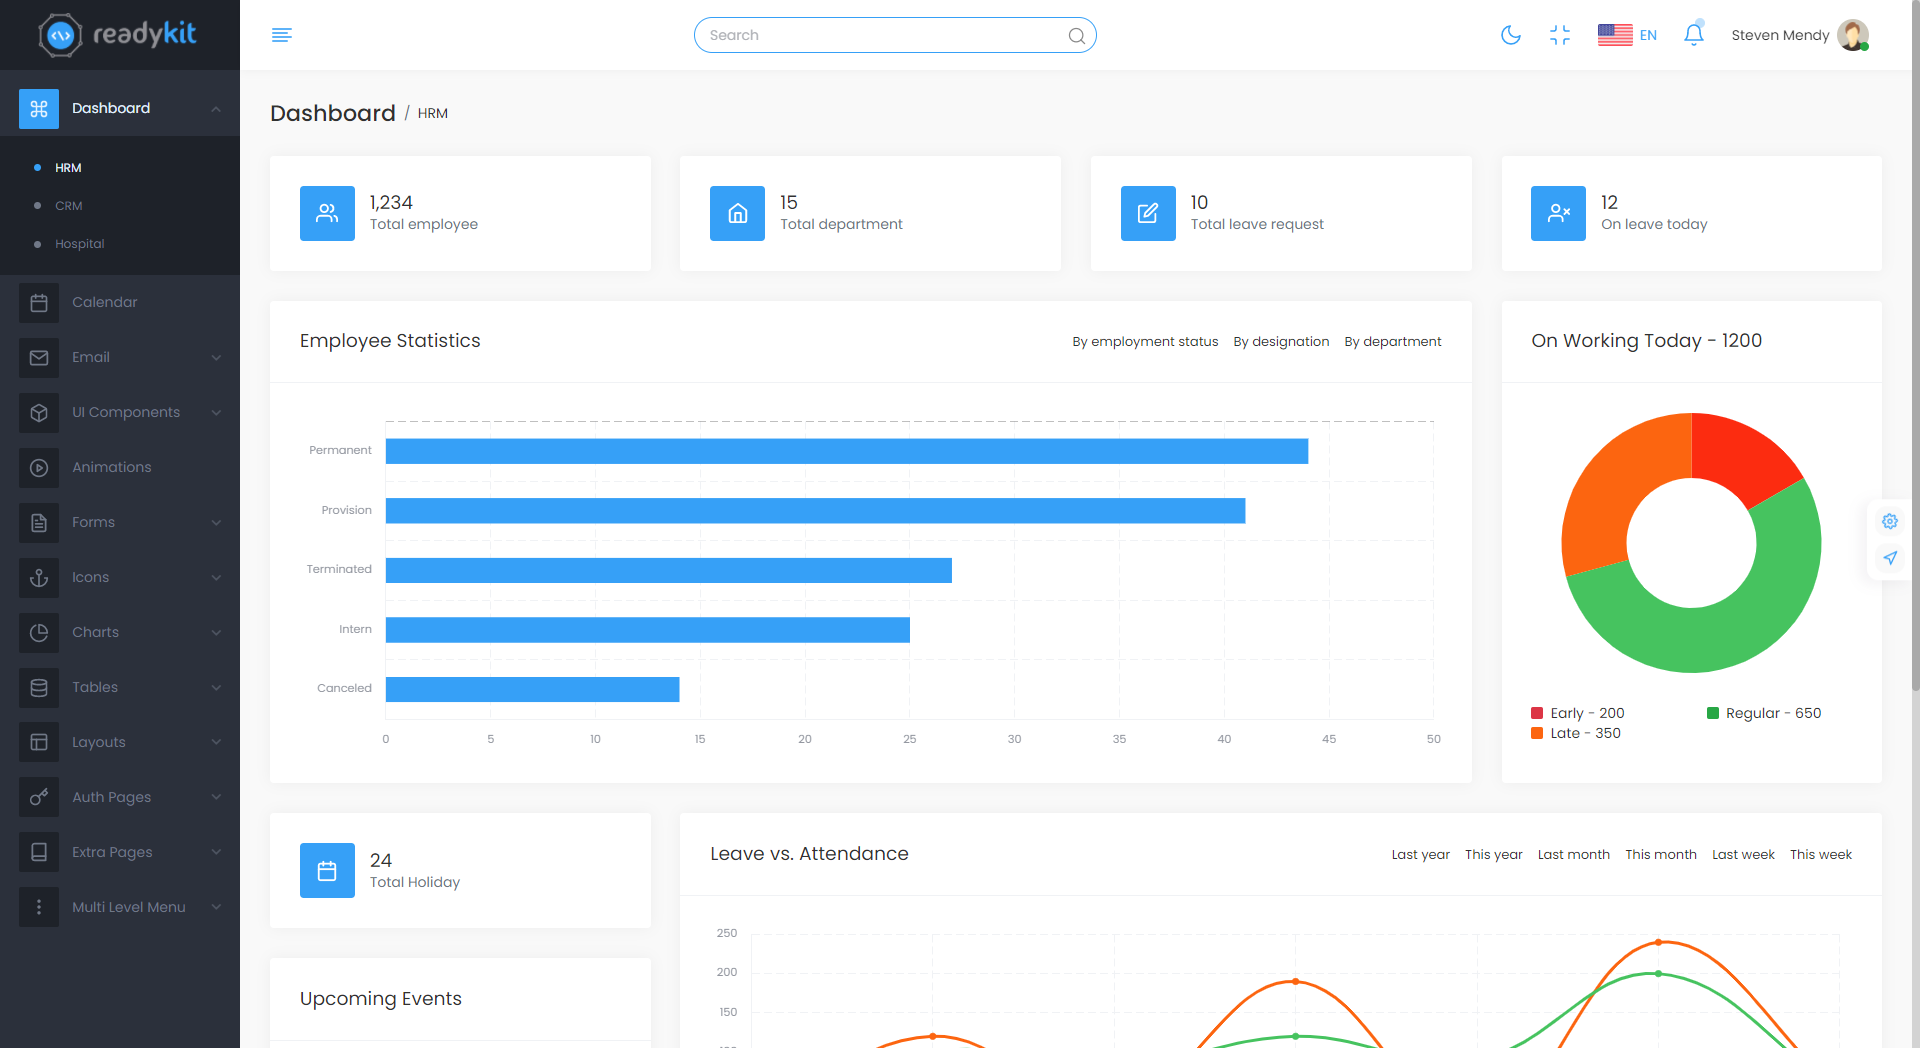Click the paper plane side icon
1920x1048 pixels.
coord(1889,558)
